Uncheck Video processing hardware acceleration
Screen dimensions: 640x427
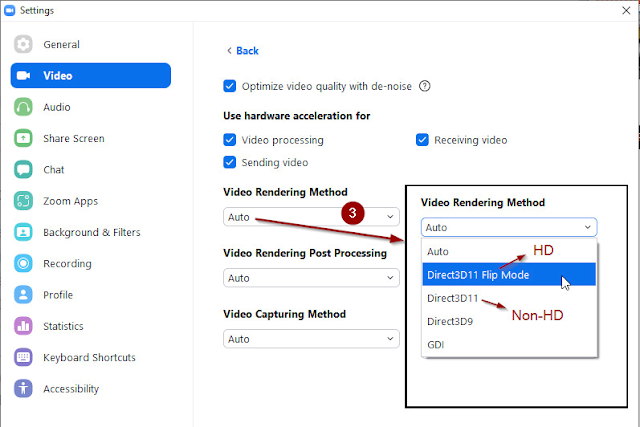(229, 140)
